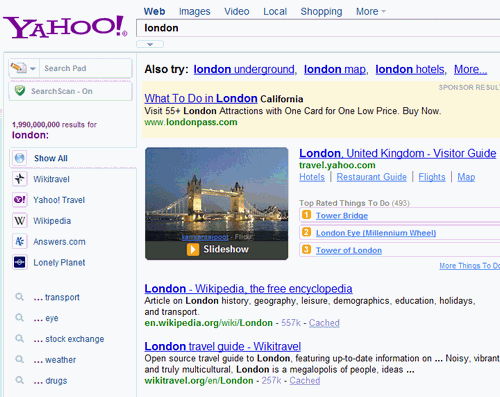500x397 pixels.
Task: Open the Tower Bridge attraction link
Action: tap(342, 216)
